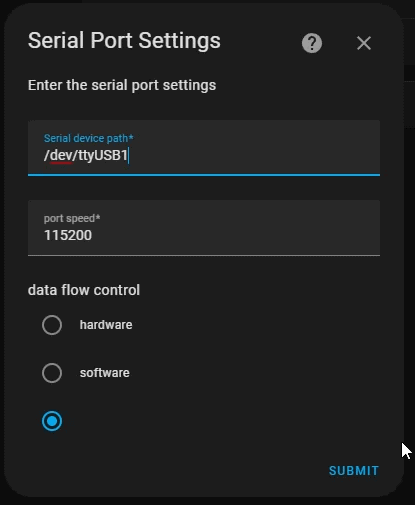This screenshot has height=505, width=415.
Task: Click the "hardware" option label text
Action: click(106, 325)
